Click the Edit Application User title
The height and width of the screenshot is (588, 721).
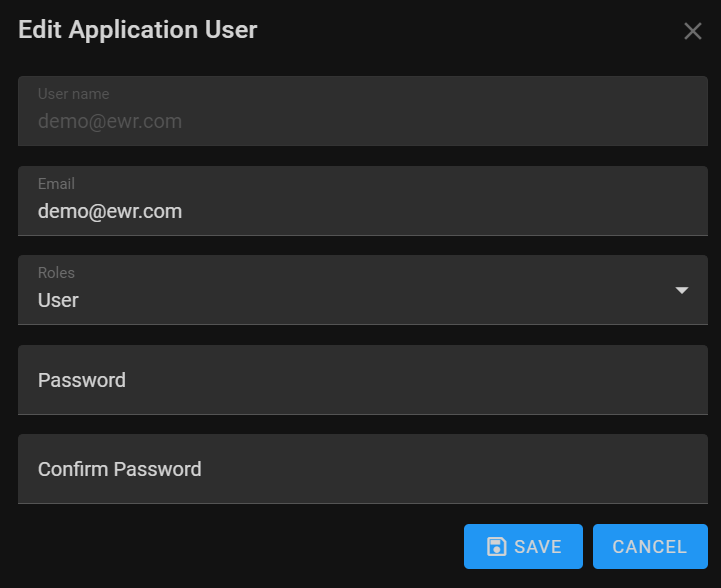[x=137, y=30]
